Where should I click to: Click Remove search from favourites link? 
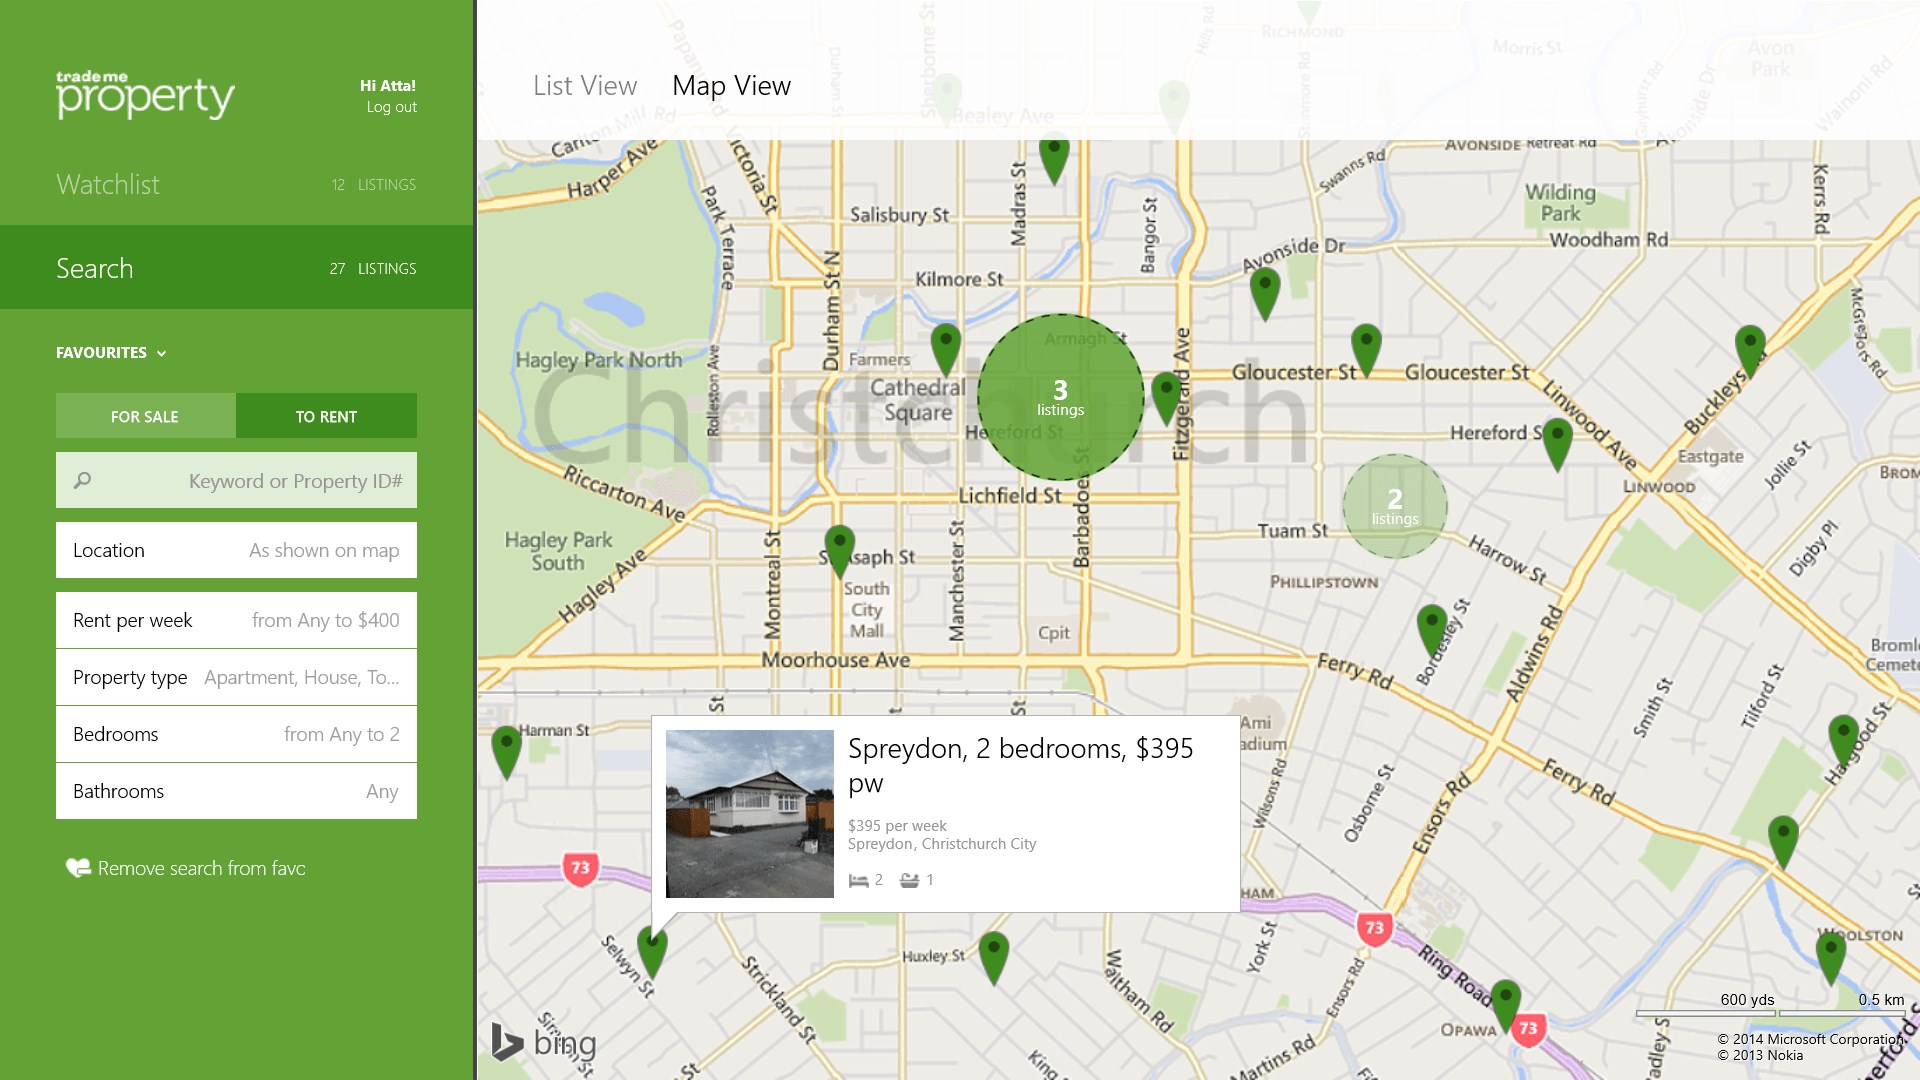click(x=201, y=868)
